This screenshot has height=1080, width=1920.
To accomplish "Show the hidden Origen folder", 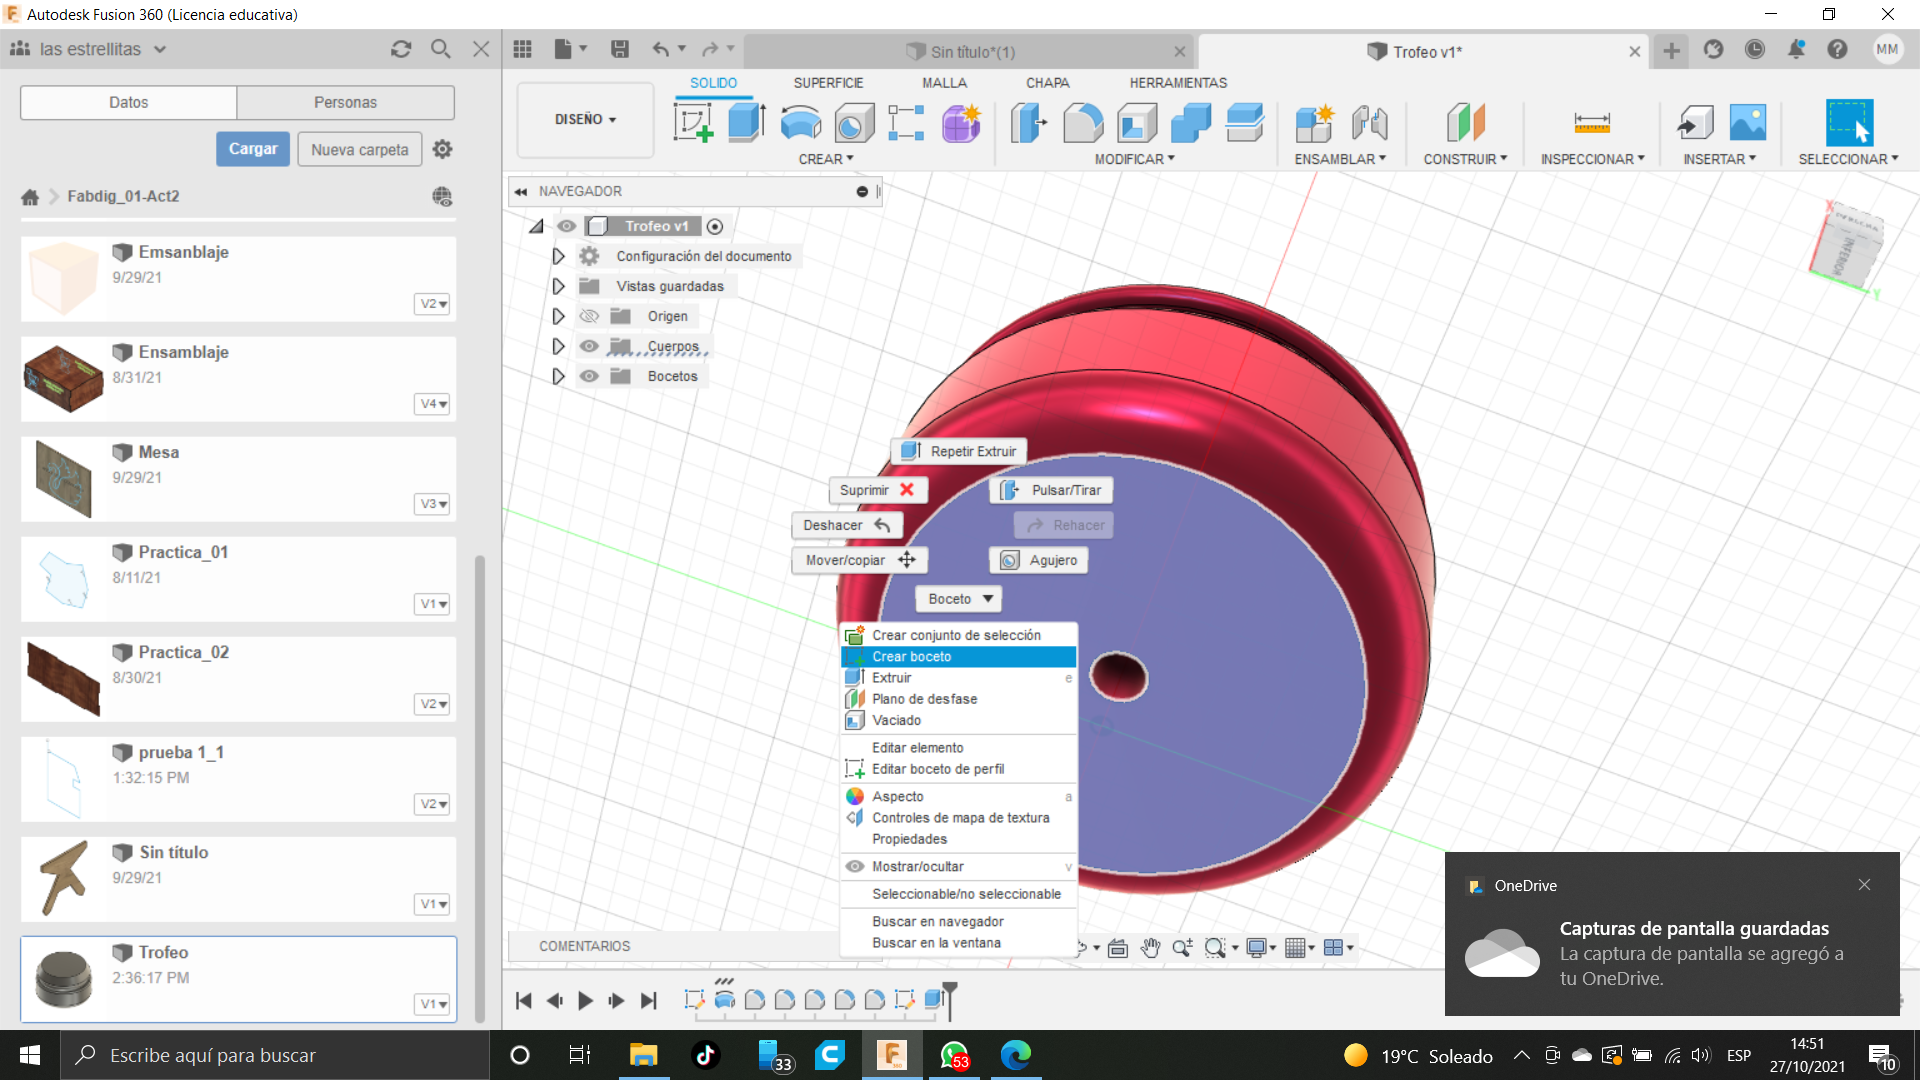I will (589, 316).
